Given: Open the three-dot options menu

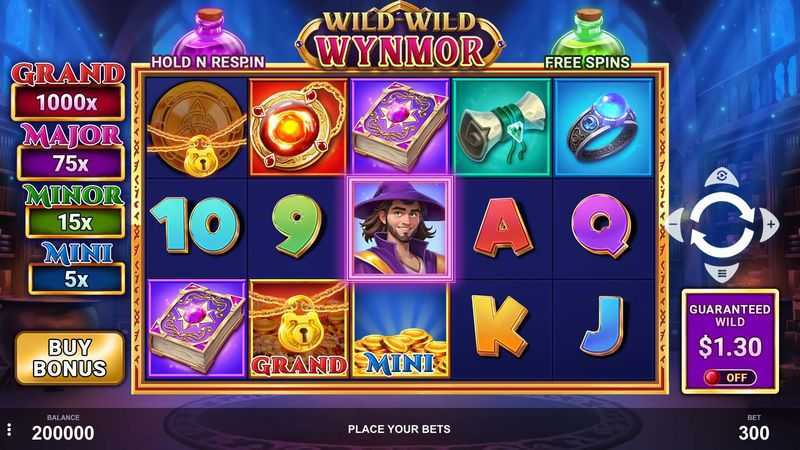Looking at the screenshot, I should 9,430.
